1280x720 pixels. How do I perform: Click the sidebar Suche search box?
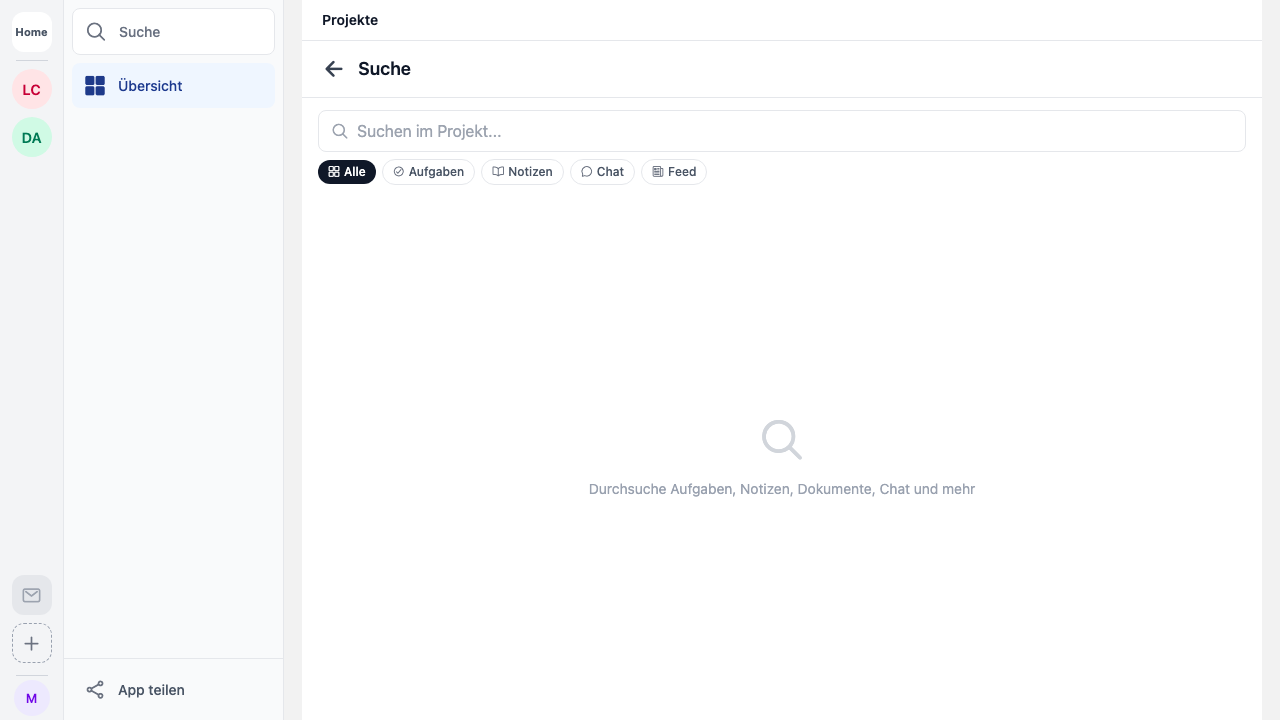(185, 32)
